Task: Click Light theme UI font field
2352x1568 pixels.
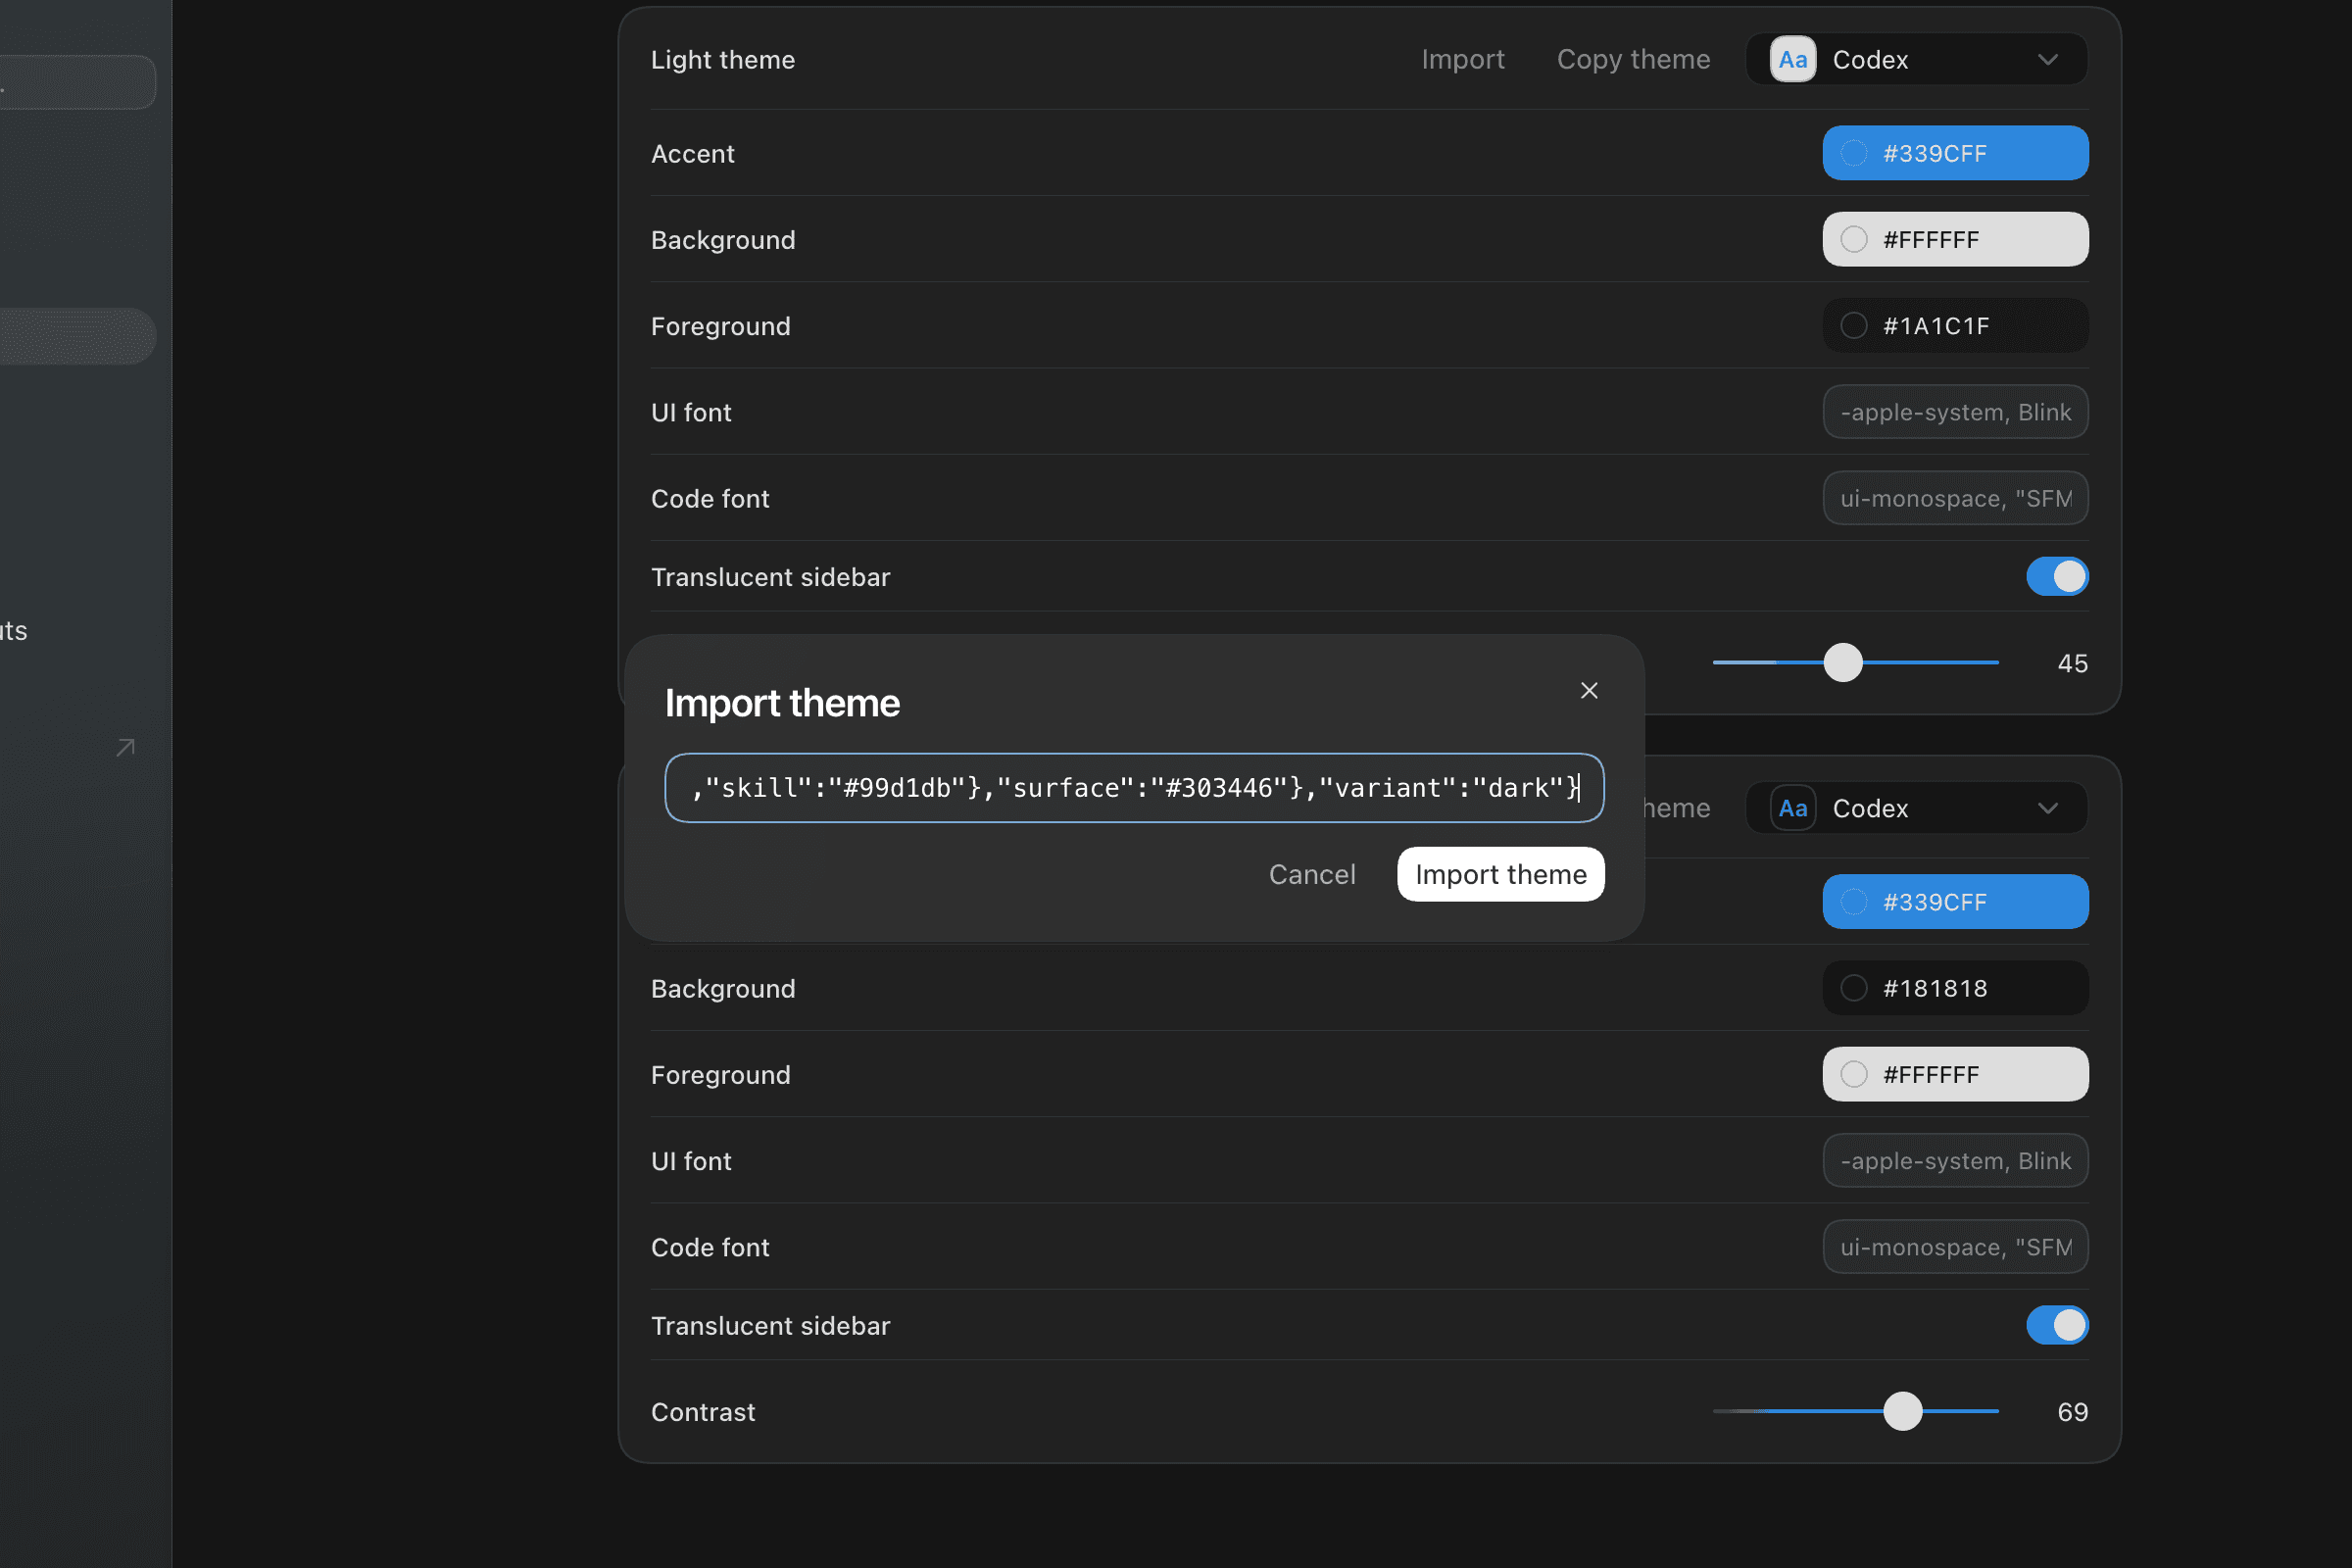Action: click(x=1955, y=412)
